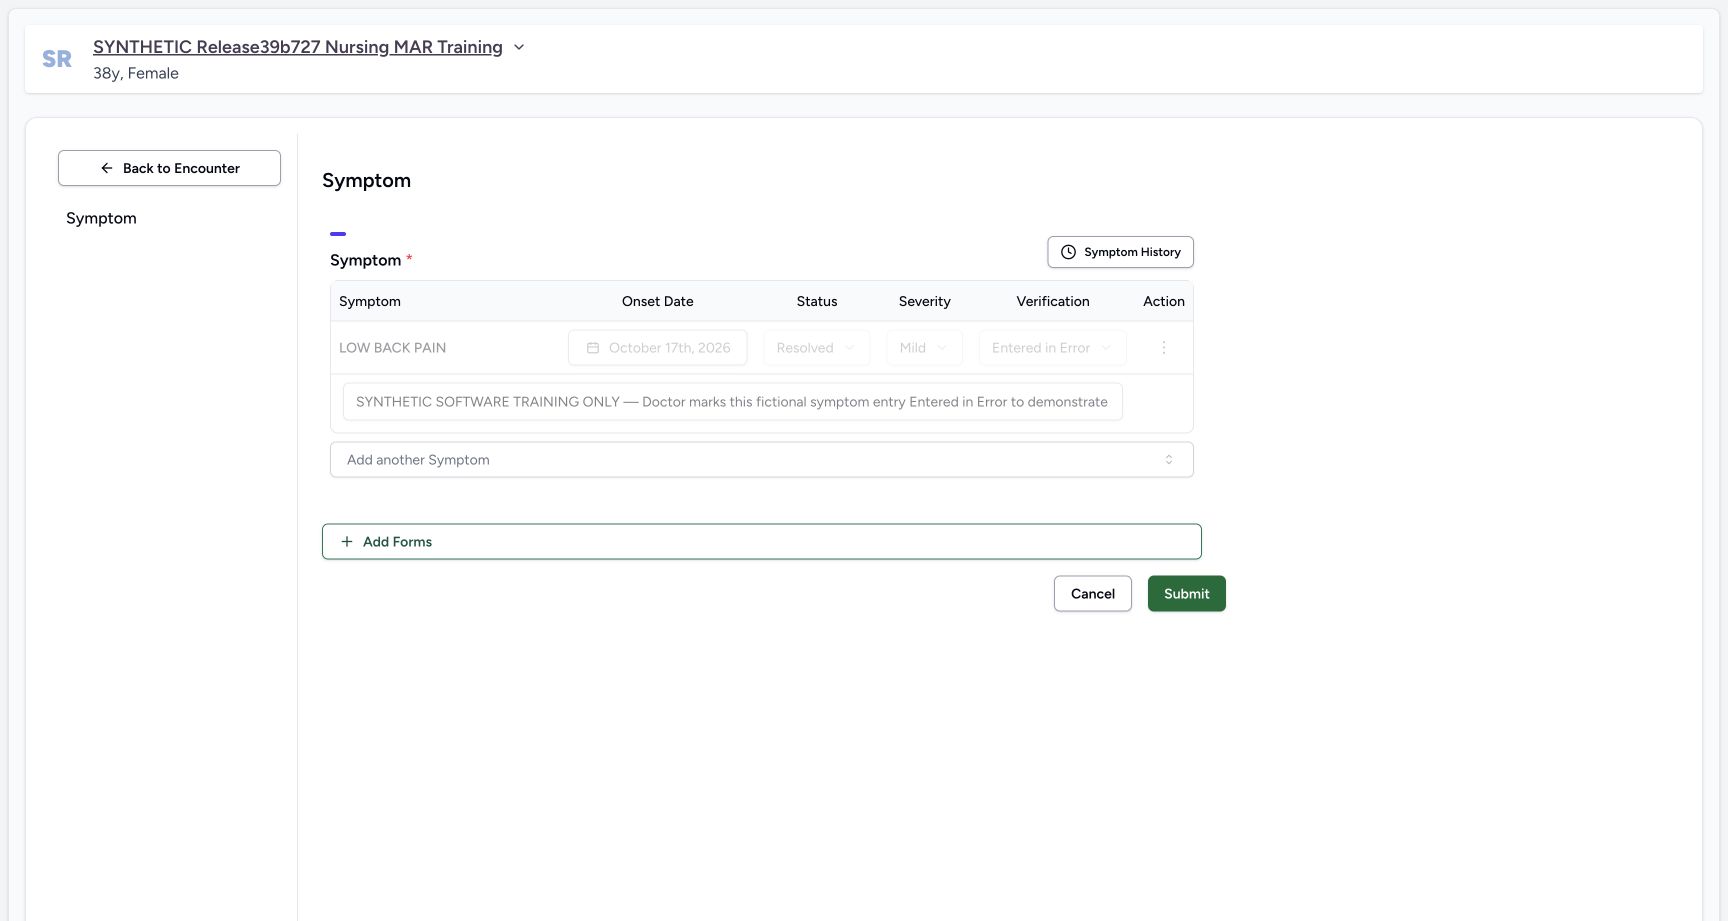Click the Submit button
This screenshot has width=1728, height=921.
(x=1187, y=594)
